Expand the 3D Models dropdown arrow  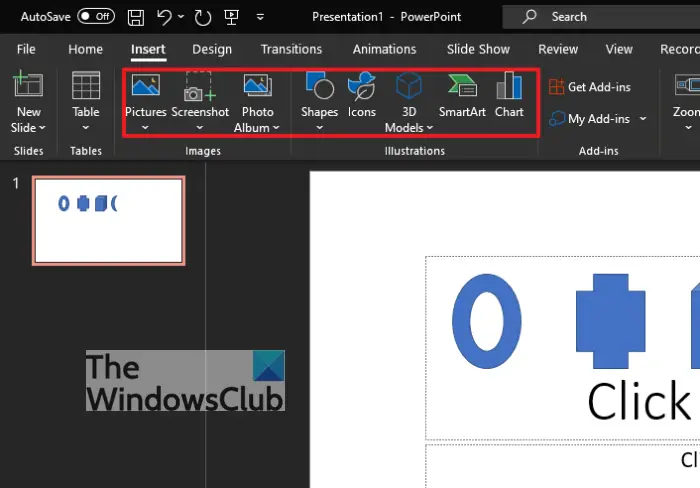(x=430, y=128)
